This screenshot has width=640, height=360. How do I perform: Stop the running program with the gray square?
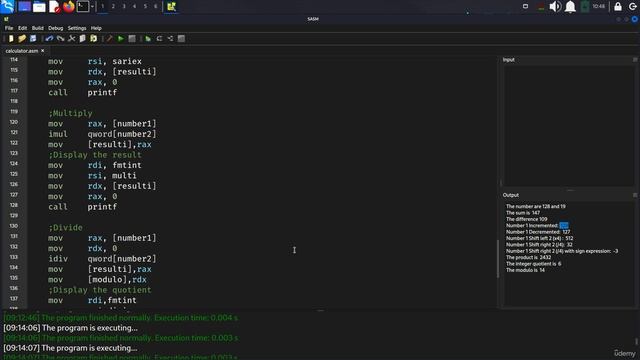click(132, 38)
